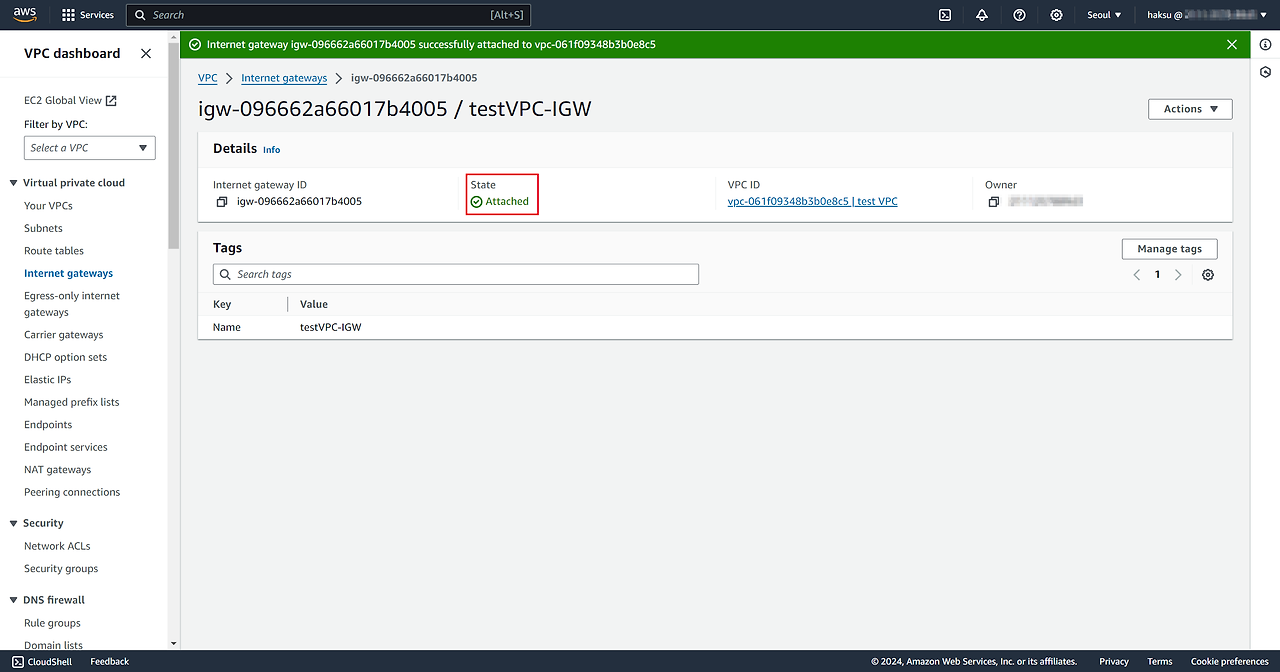Open Tags table preferences gear icon

[1208, 275]
